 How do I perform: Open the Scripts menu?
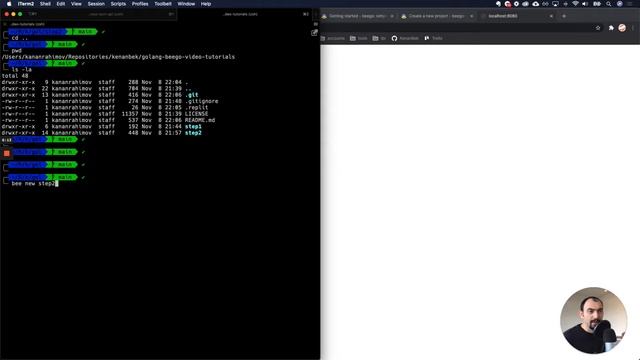[118, 4]
